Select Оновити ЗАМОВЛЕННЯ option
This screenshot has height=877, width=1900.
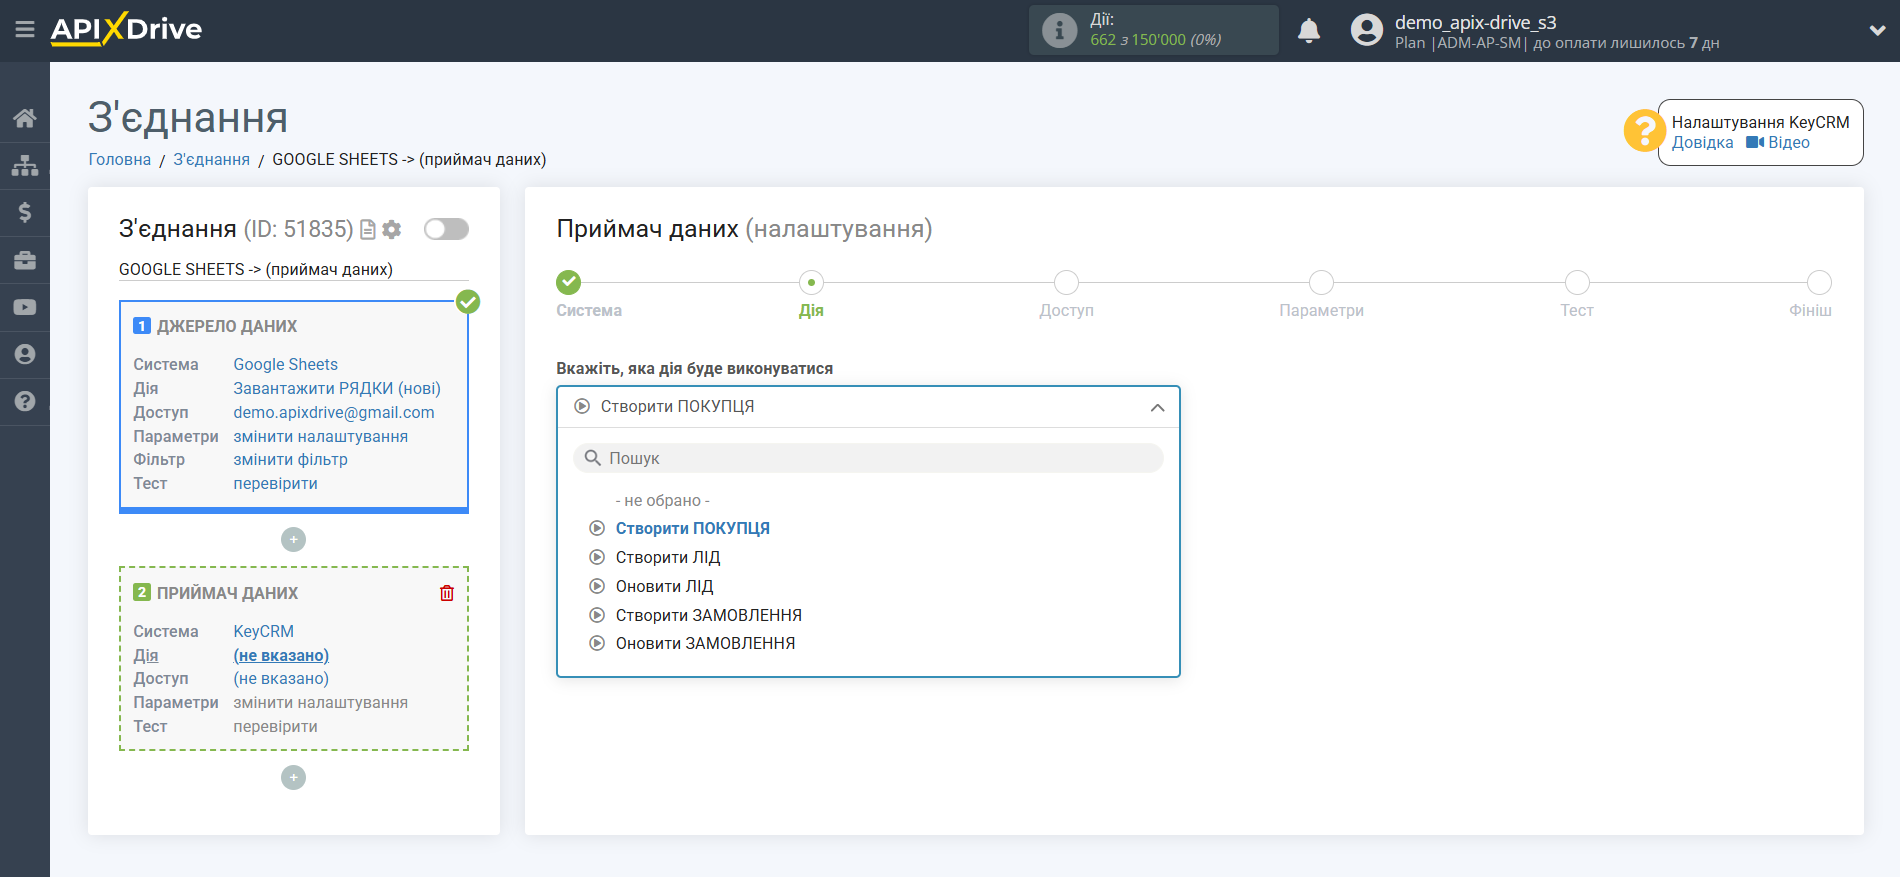(705, 643)
